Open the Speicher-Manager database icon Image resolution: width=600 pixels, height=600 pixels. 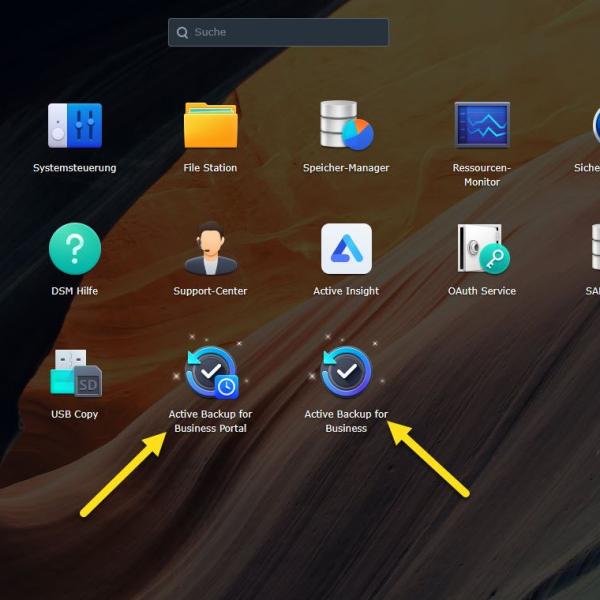[x=346, y=126]
